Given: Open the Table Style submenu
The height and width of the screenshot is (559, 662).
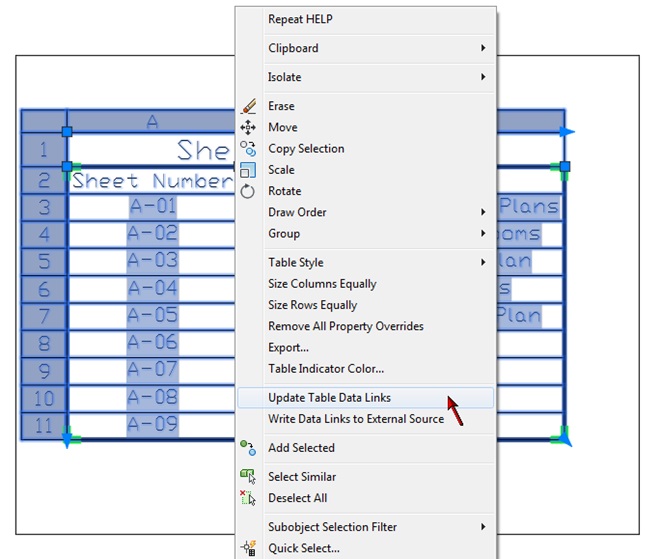Looking at the screenshot, I should (366, 263).
